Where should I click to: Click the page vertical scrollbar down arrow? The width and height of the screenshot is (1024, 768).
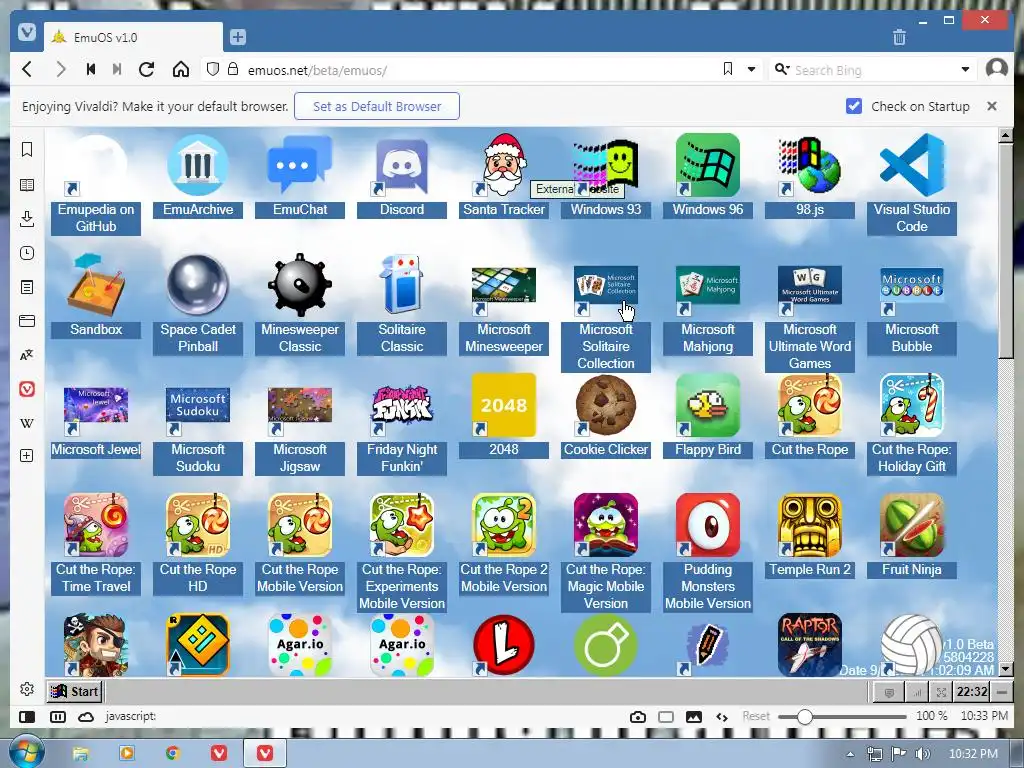pyautogui.click(x=1006, y=669)
